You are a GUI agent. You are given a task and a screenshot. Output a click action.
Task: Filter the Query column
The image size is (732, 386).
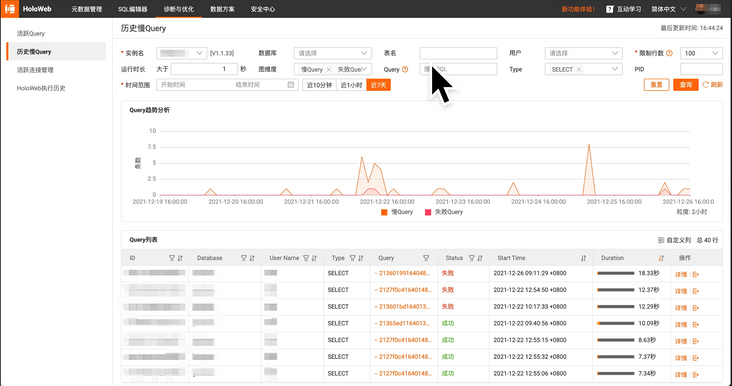tap(426, 258)
